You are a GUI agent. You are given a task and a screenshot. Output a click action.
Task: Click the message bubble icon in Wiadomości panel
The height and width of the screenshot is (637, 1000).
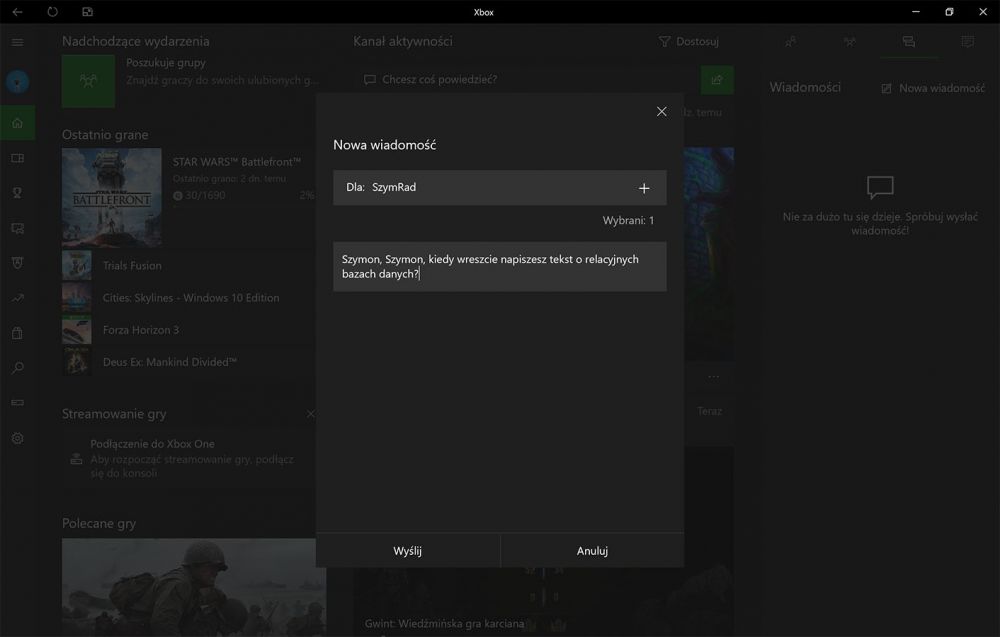880,187
